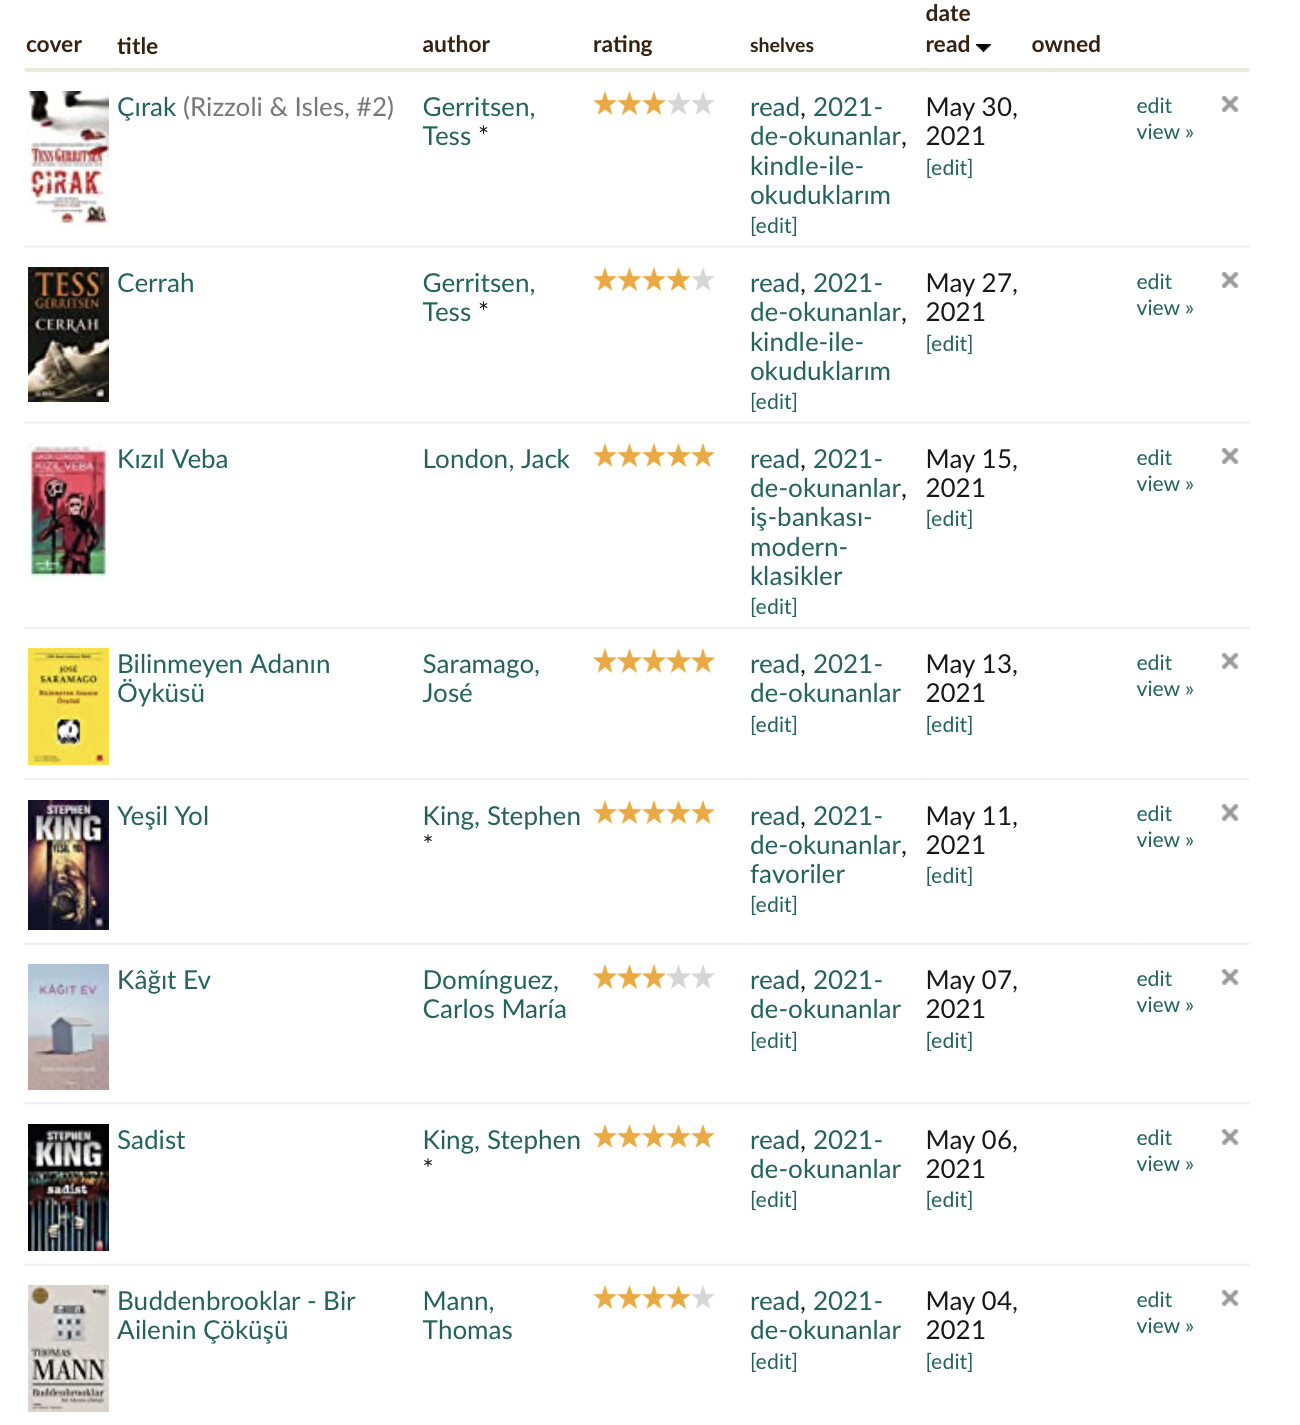Open Kızıl Veba book cover image

click(68, 511)
